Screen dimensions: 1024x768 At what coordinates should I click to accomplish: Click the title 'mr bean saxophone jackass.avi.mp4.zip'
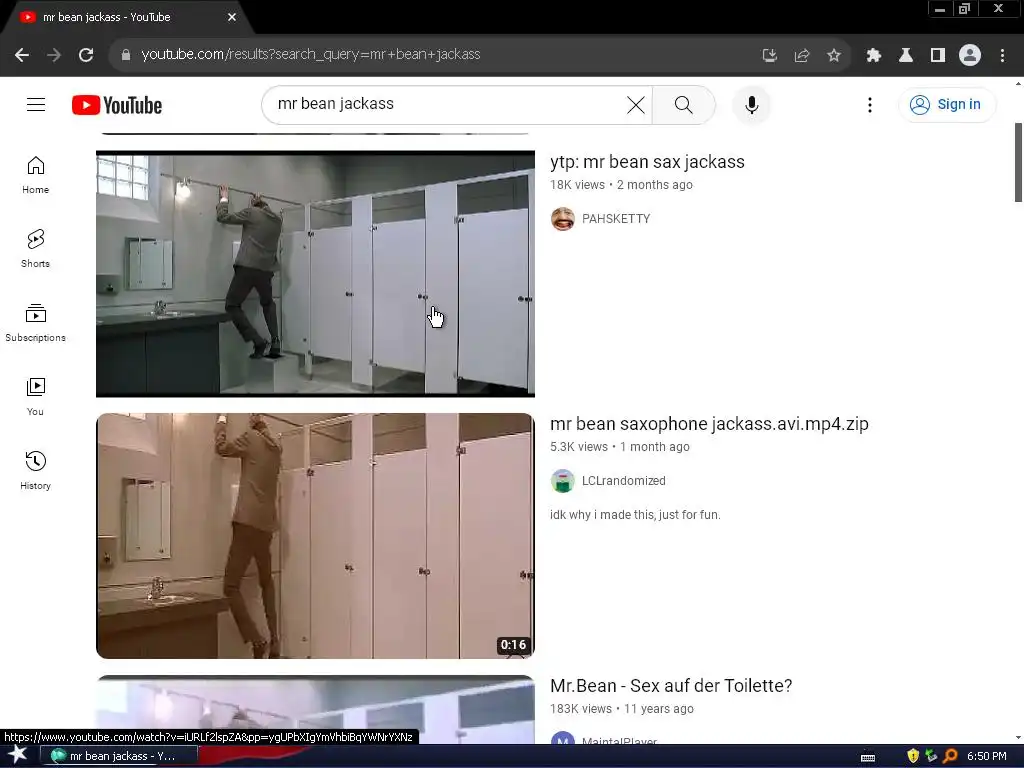click(x=709, y=424)
